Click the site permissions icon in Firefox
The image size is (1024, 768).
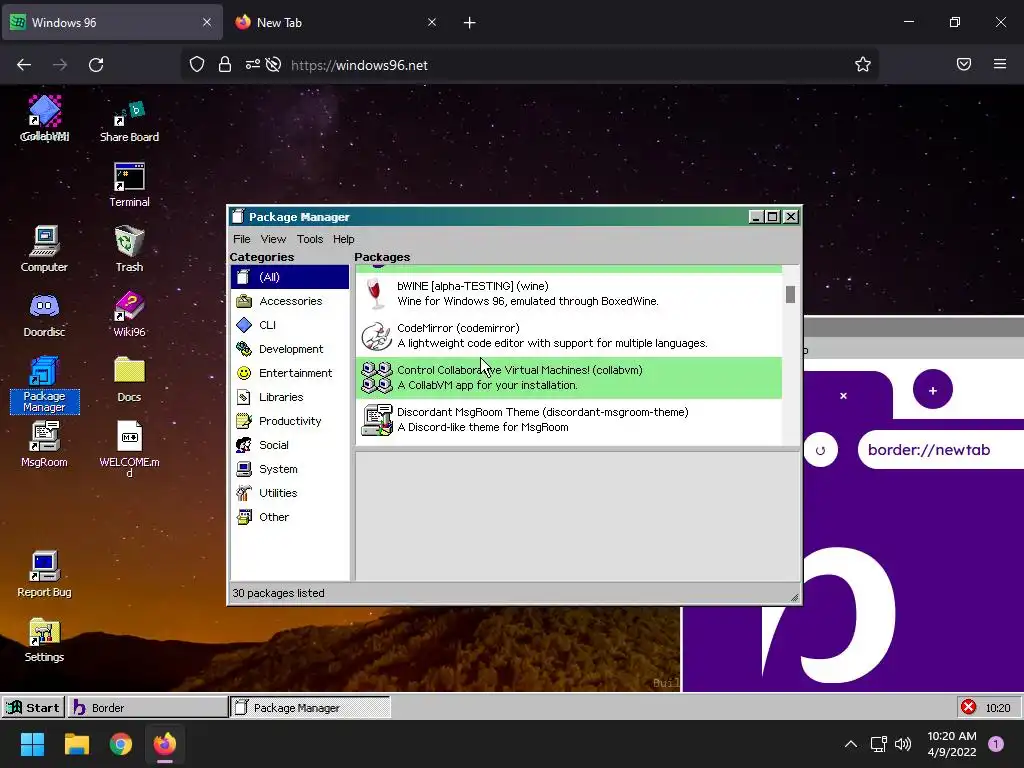(x=253, y=65)
